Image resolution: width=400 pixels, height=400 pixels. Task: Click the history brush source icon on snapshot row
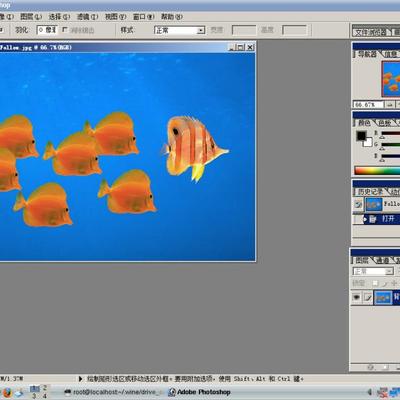tap(358, 204)
